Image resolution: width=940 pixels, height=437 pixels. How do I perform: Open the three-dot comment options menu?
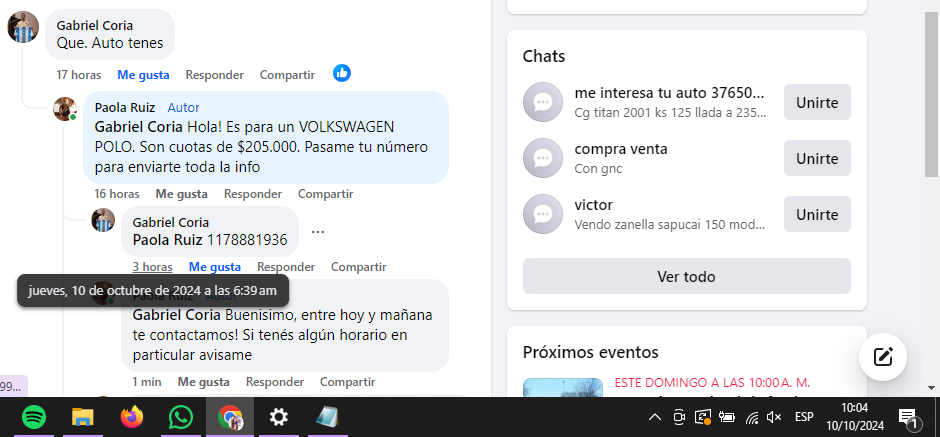point(318,231)
